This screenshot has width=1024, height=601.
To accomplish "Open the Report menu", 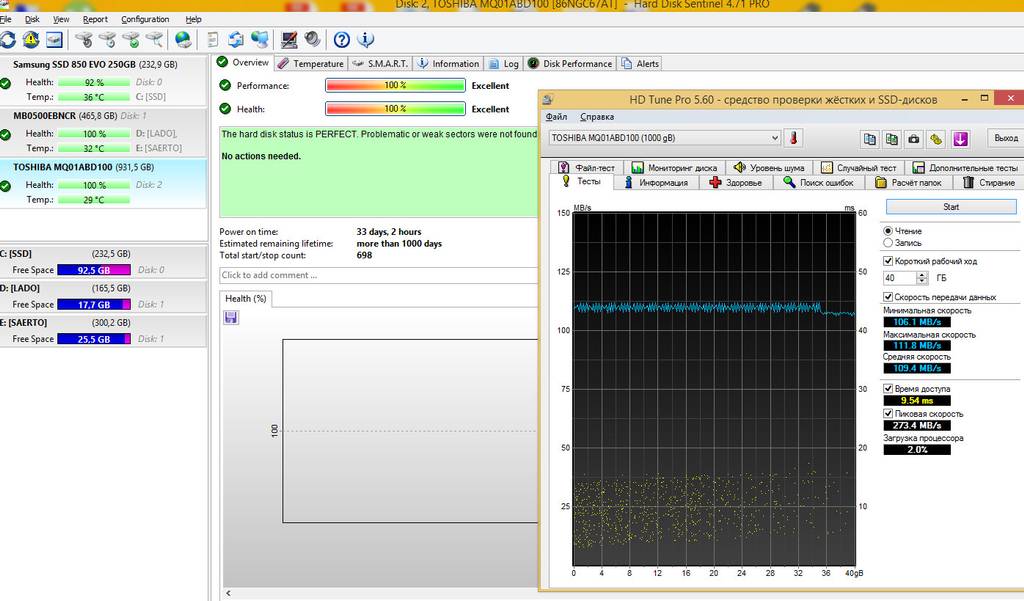I will pos(95,20).
